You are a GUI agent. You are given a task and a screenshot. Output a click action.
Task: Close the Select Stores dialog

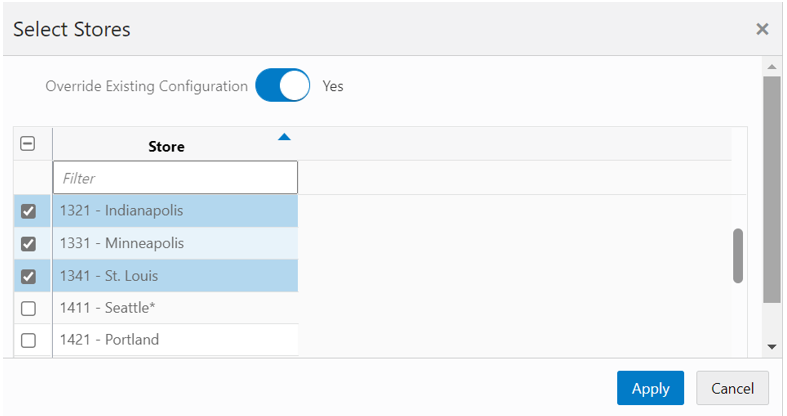point(762,29)
